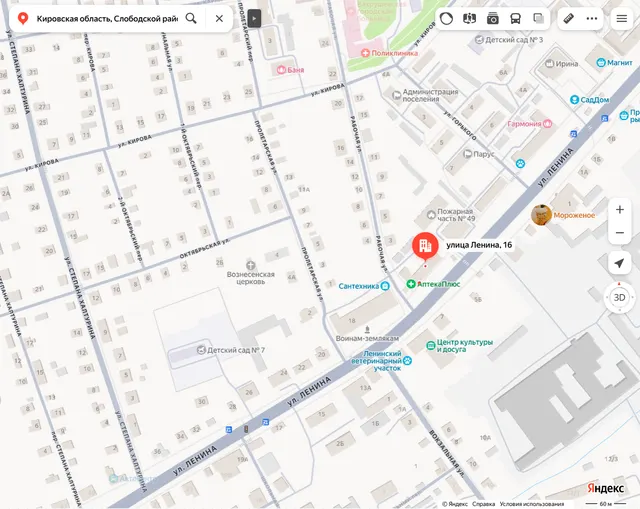Click the © Яндекс copyright link

(455, 504)
